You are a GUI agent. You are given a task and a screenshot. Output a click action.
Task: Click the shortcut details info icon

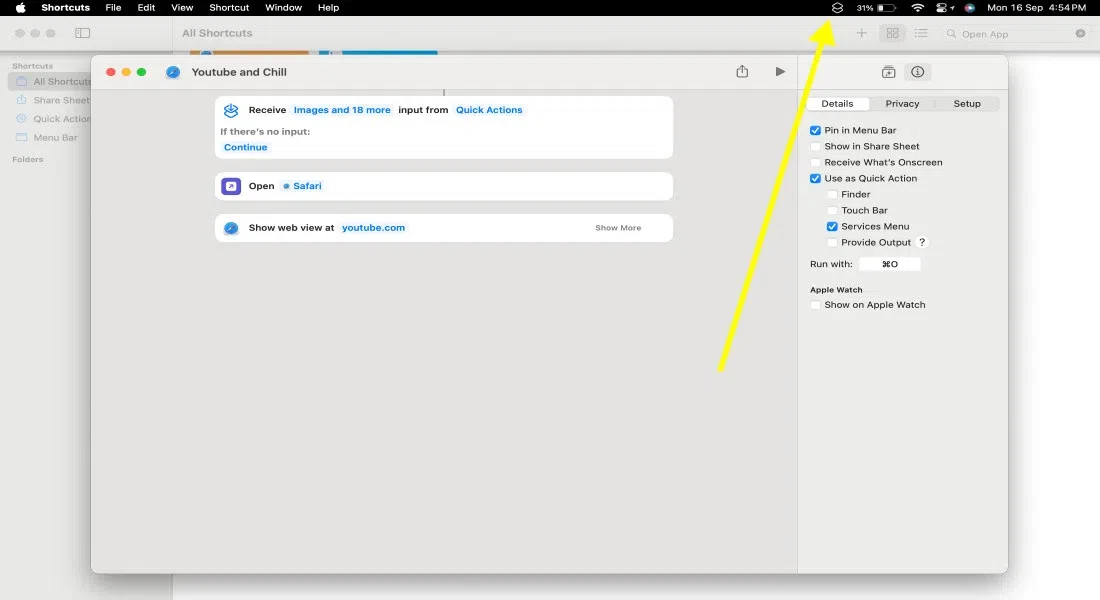point(918,72)
